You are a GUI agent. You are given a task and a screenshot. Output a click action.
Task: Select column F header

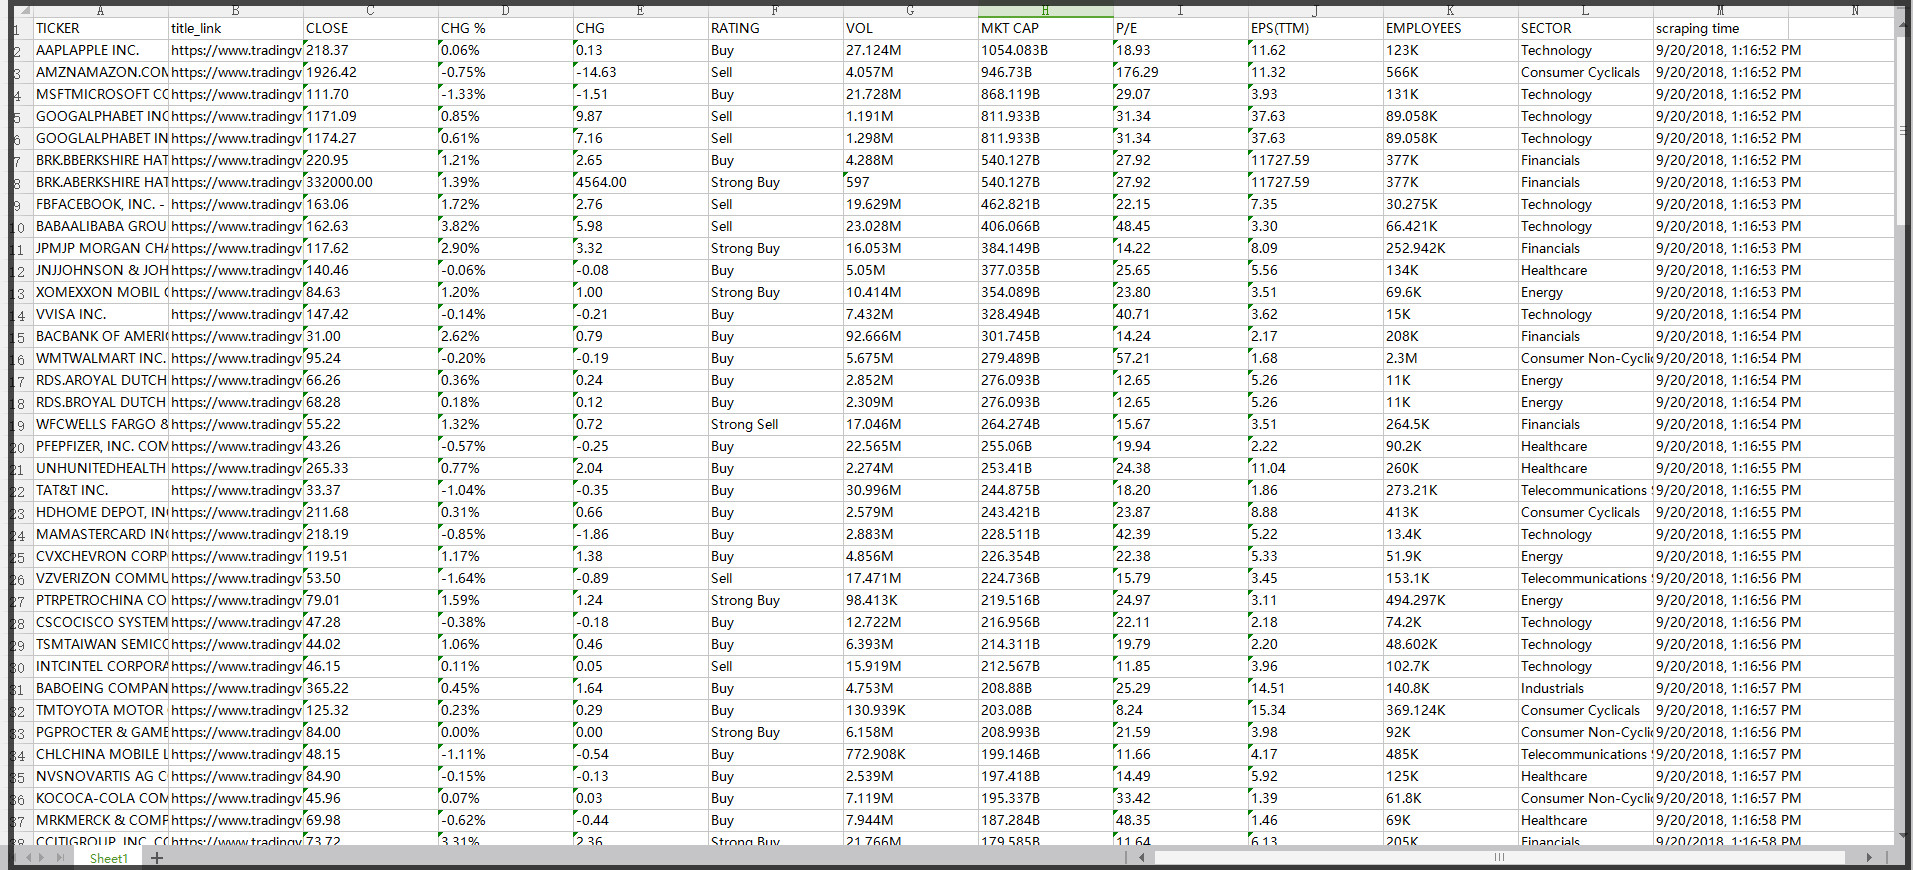pos(775,11)
